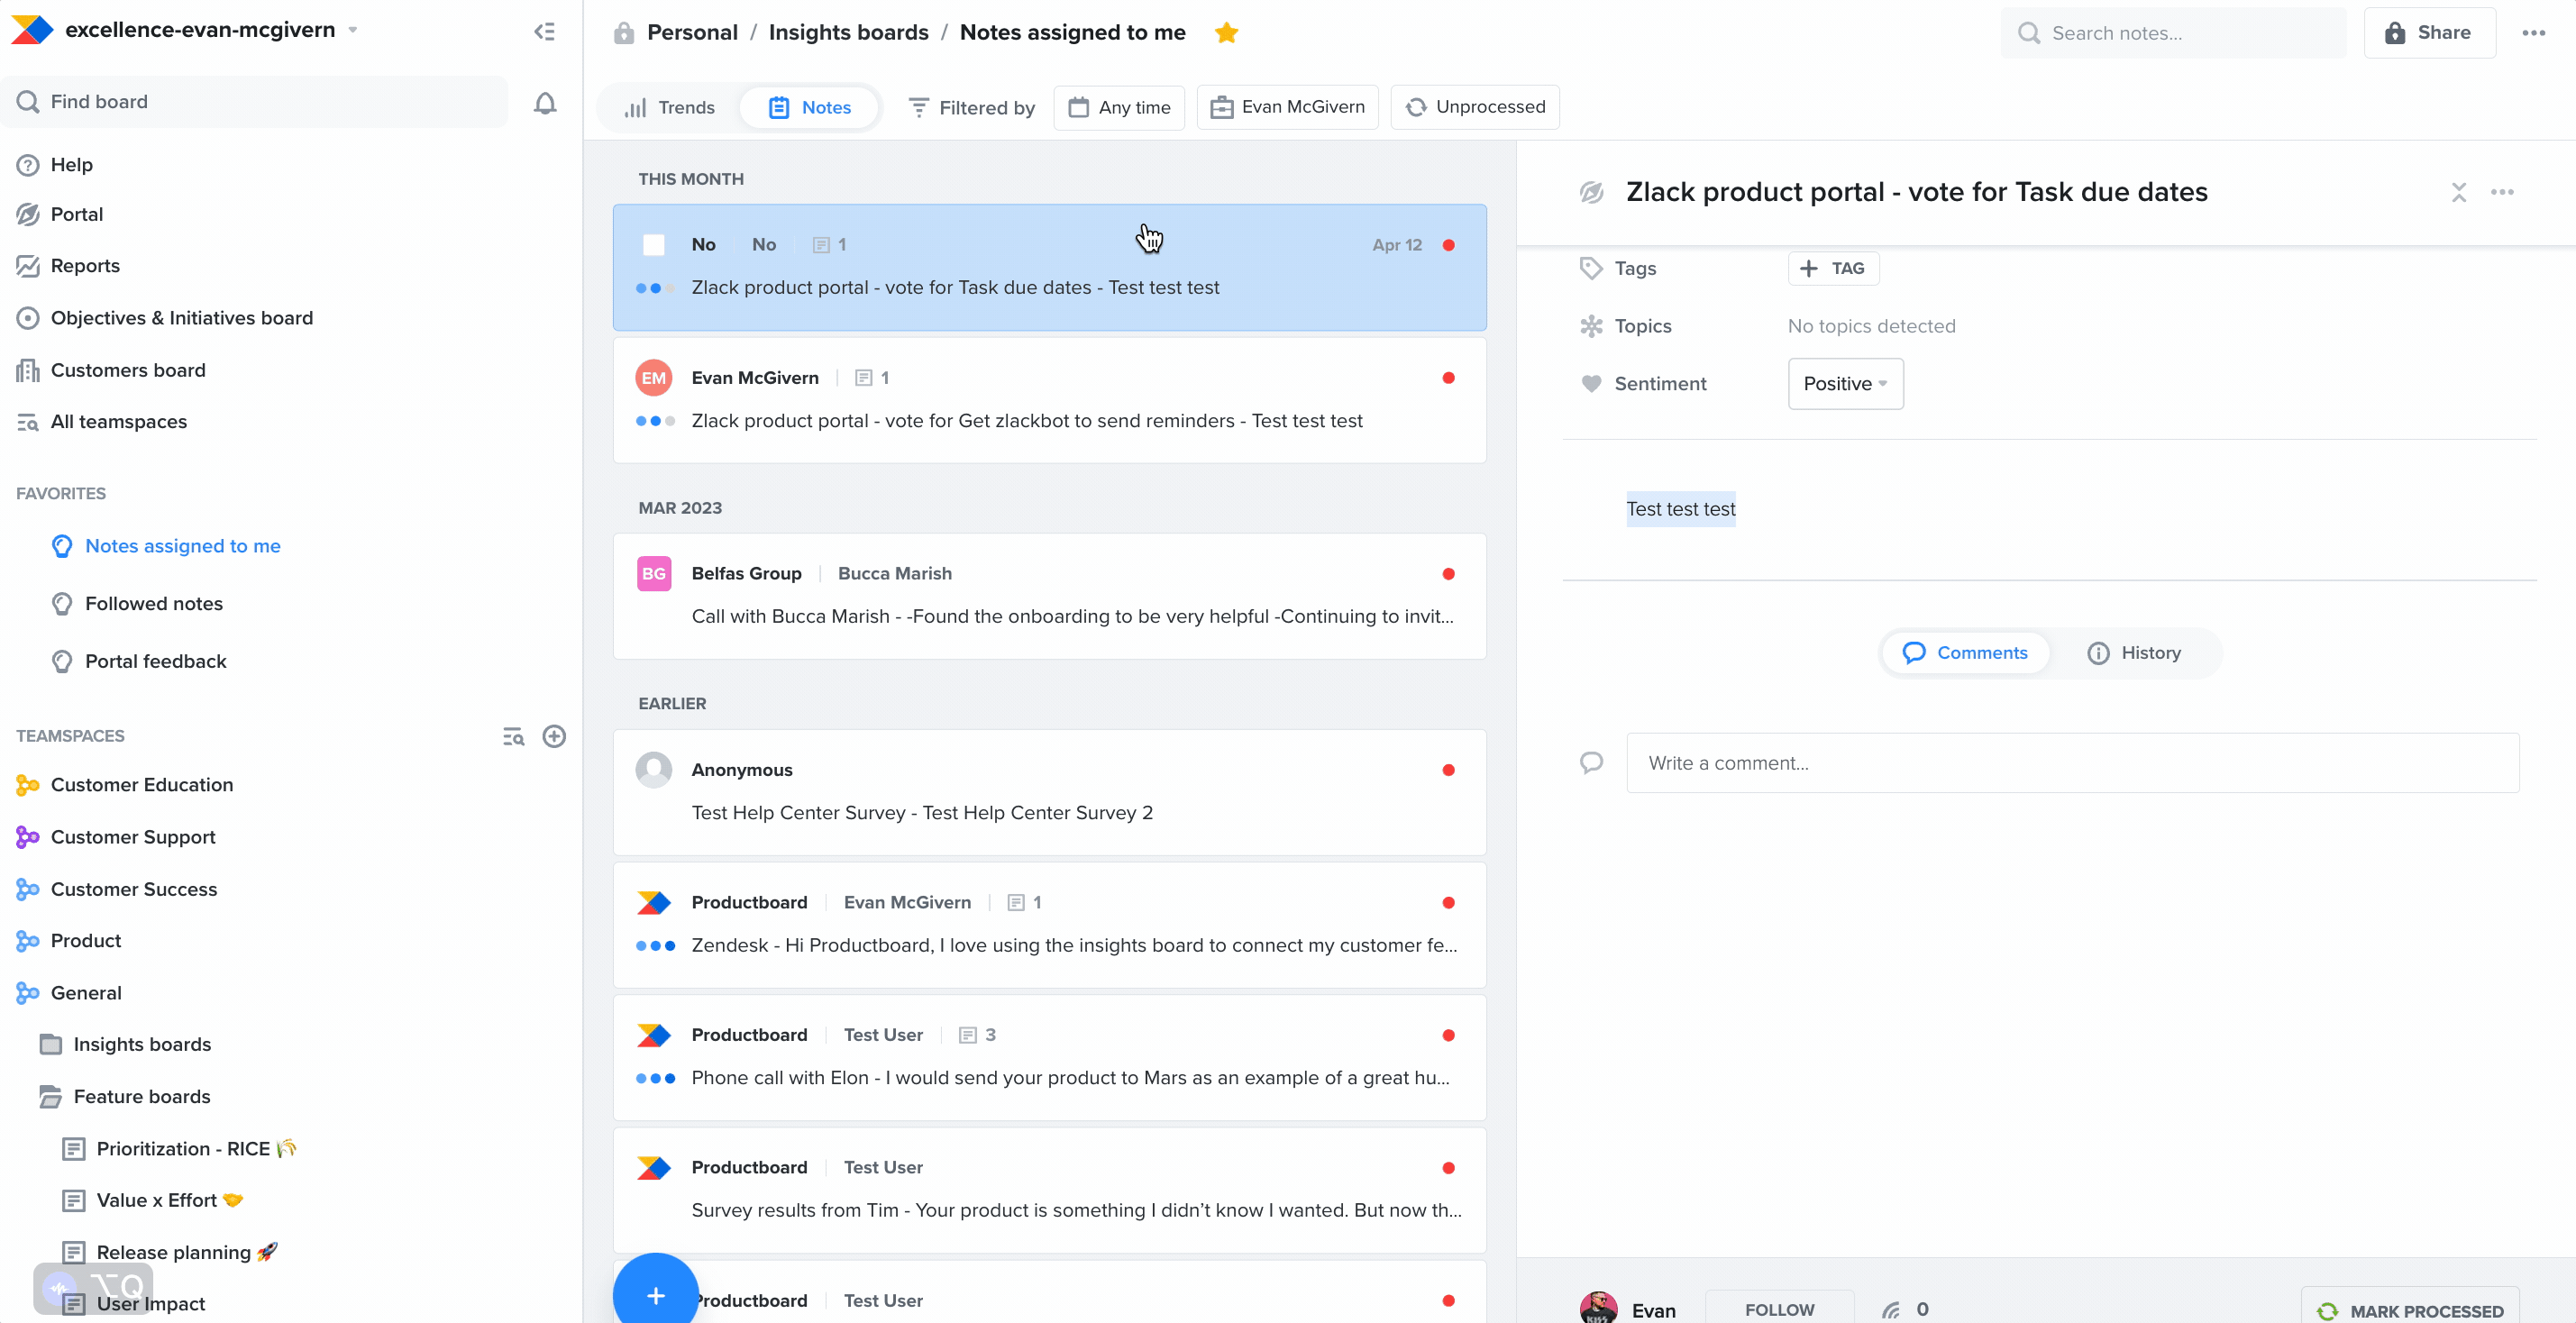Toggle unprocessed dot on Zendesk note
Image resolution: width=2576 pixels, height=1323 pixels.
click(x=1448, y=903)
